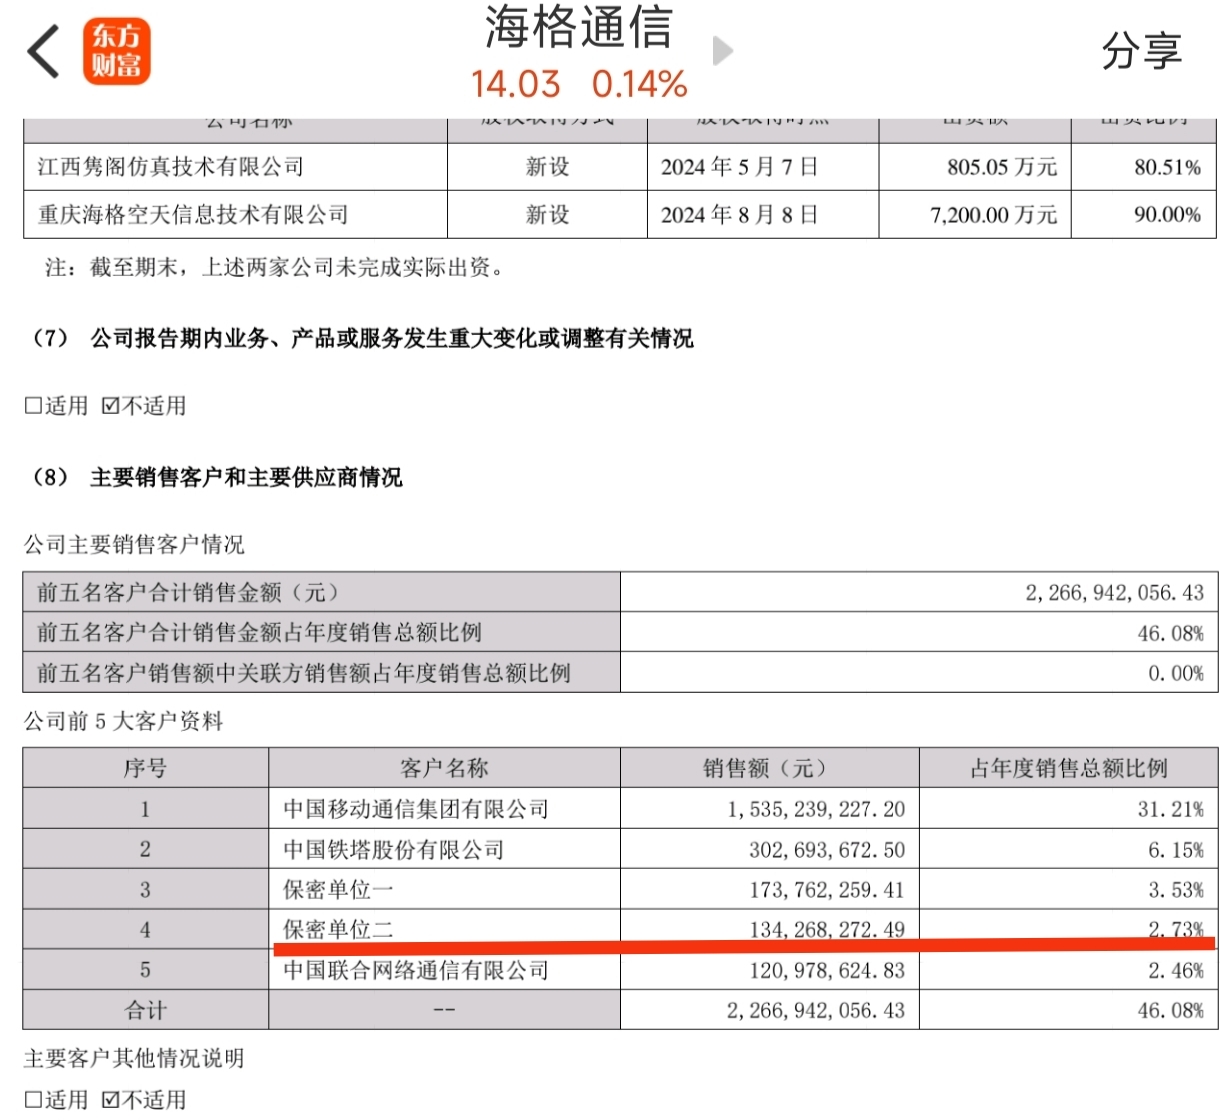The image size is (1220, 1120).
Task: Tap column header 客户名称
Action: 444,768
